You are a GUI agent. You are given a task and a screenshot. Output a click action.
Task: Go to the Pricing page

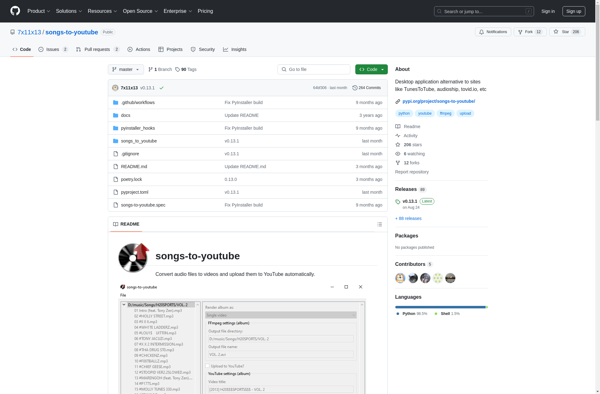coord(205,11)
